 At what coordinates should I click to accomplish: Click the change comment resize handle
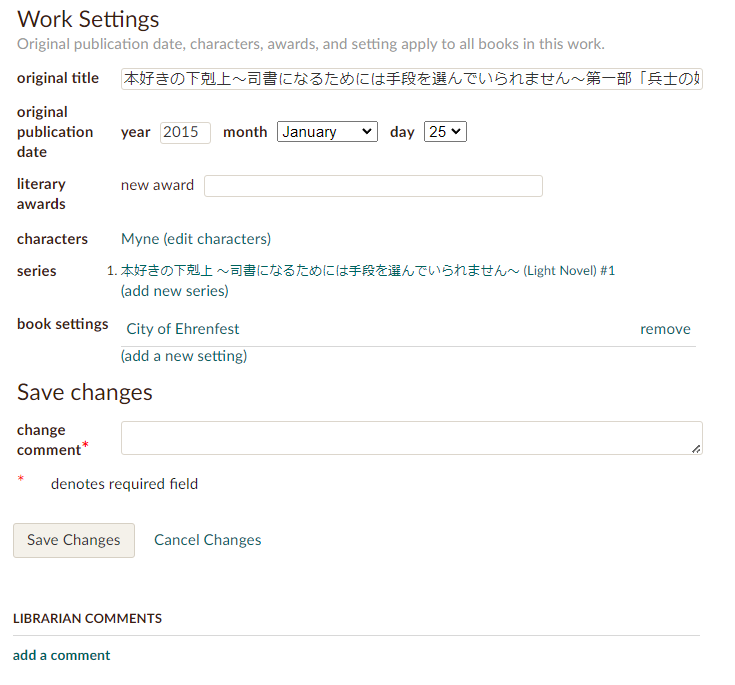pyautogui.click(x=696, y=449)
